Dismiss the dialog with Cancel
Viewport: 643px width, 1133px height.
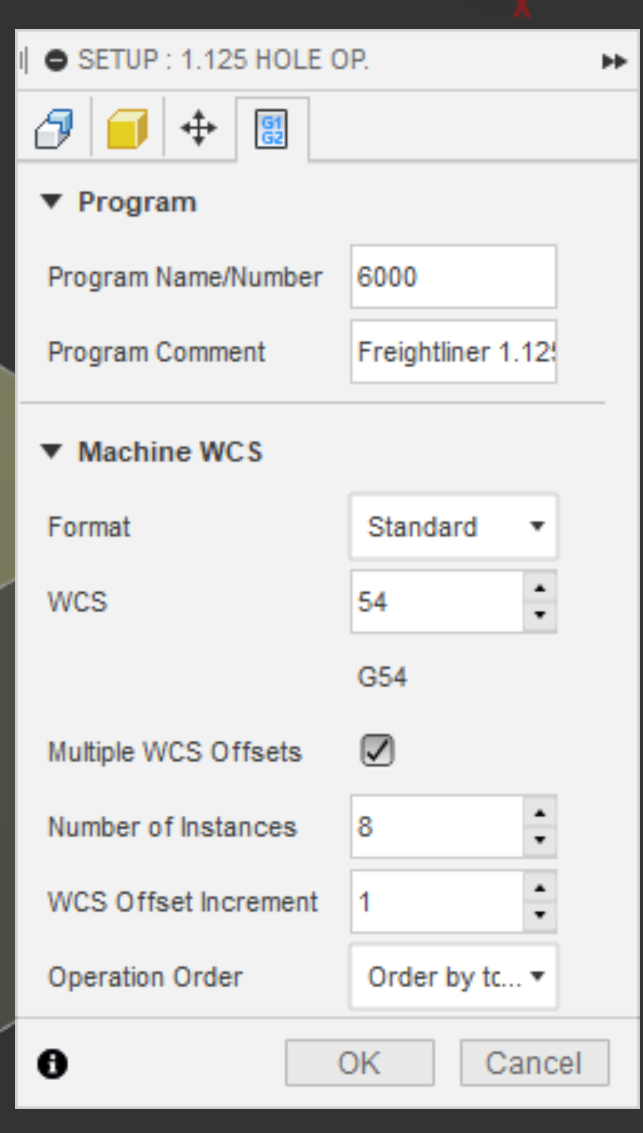(534, 1062)
